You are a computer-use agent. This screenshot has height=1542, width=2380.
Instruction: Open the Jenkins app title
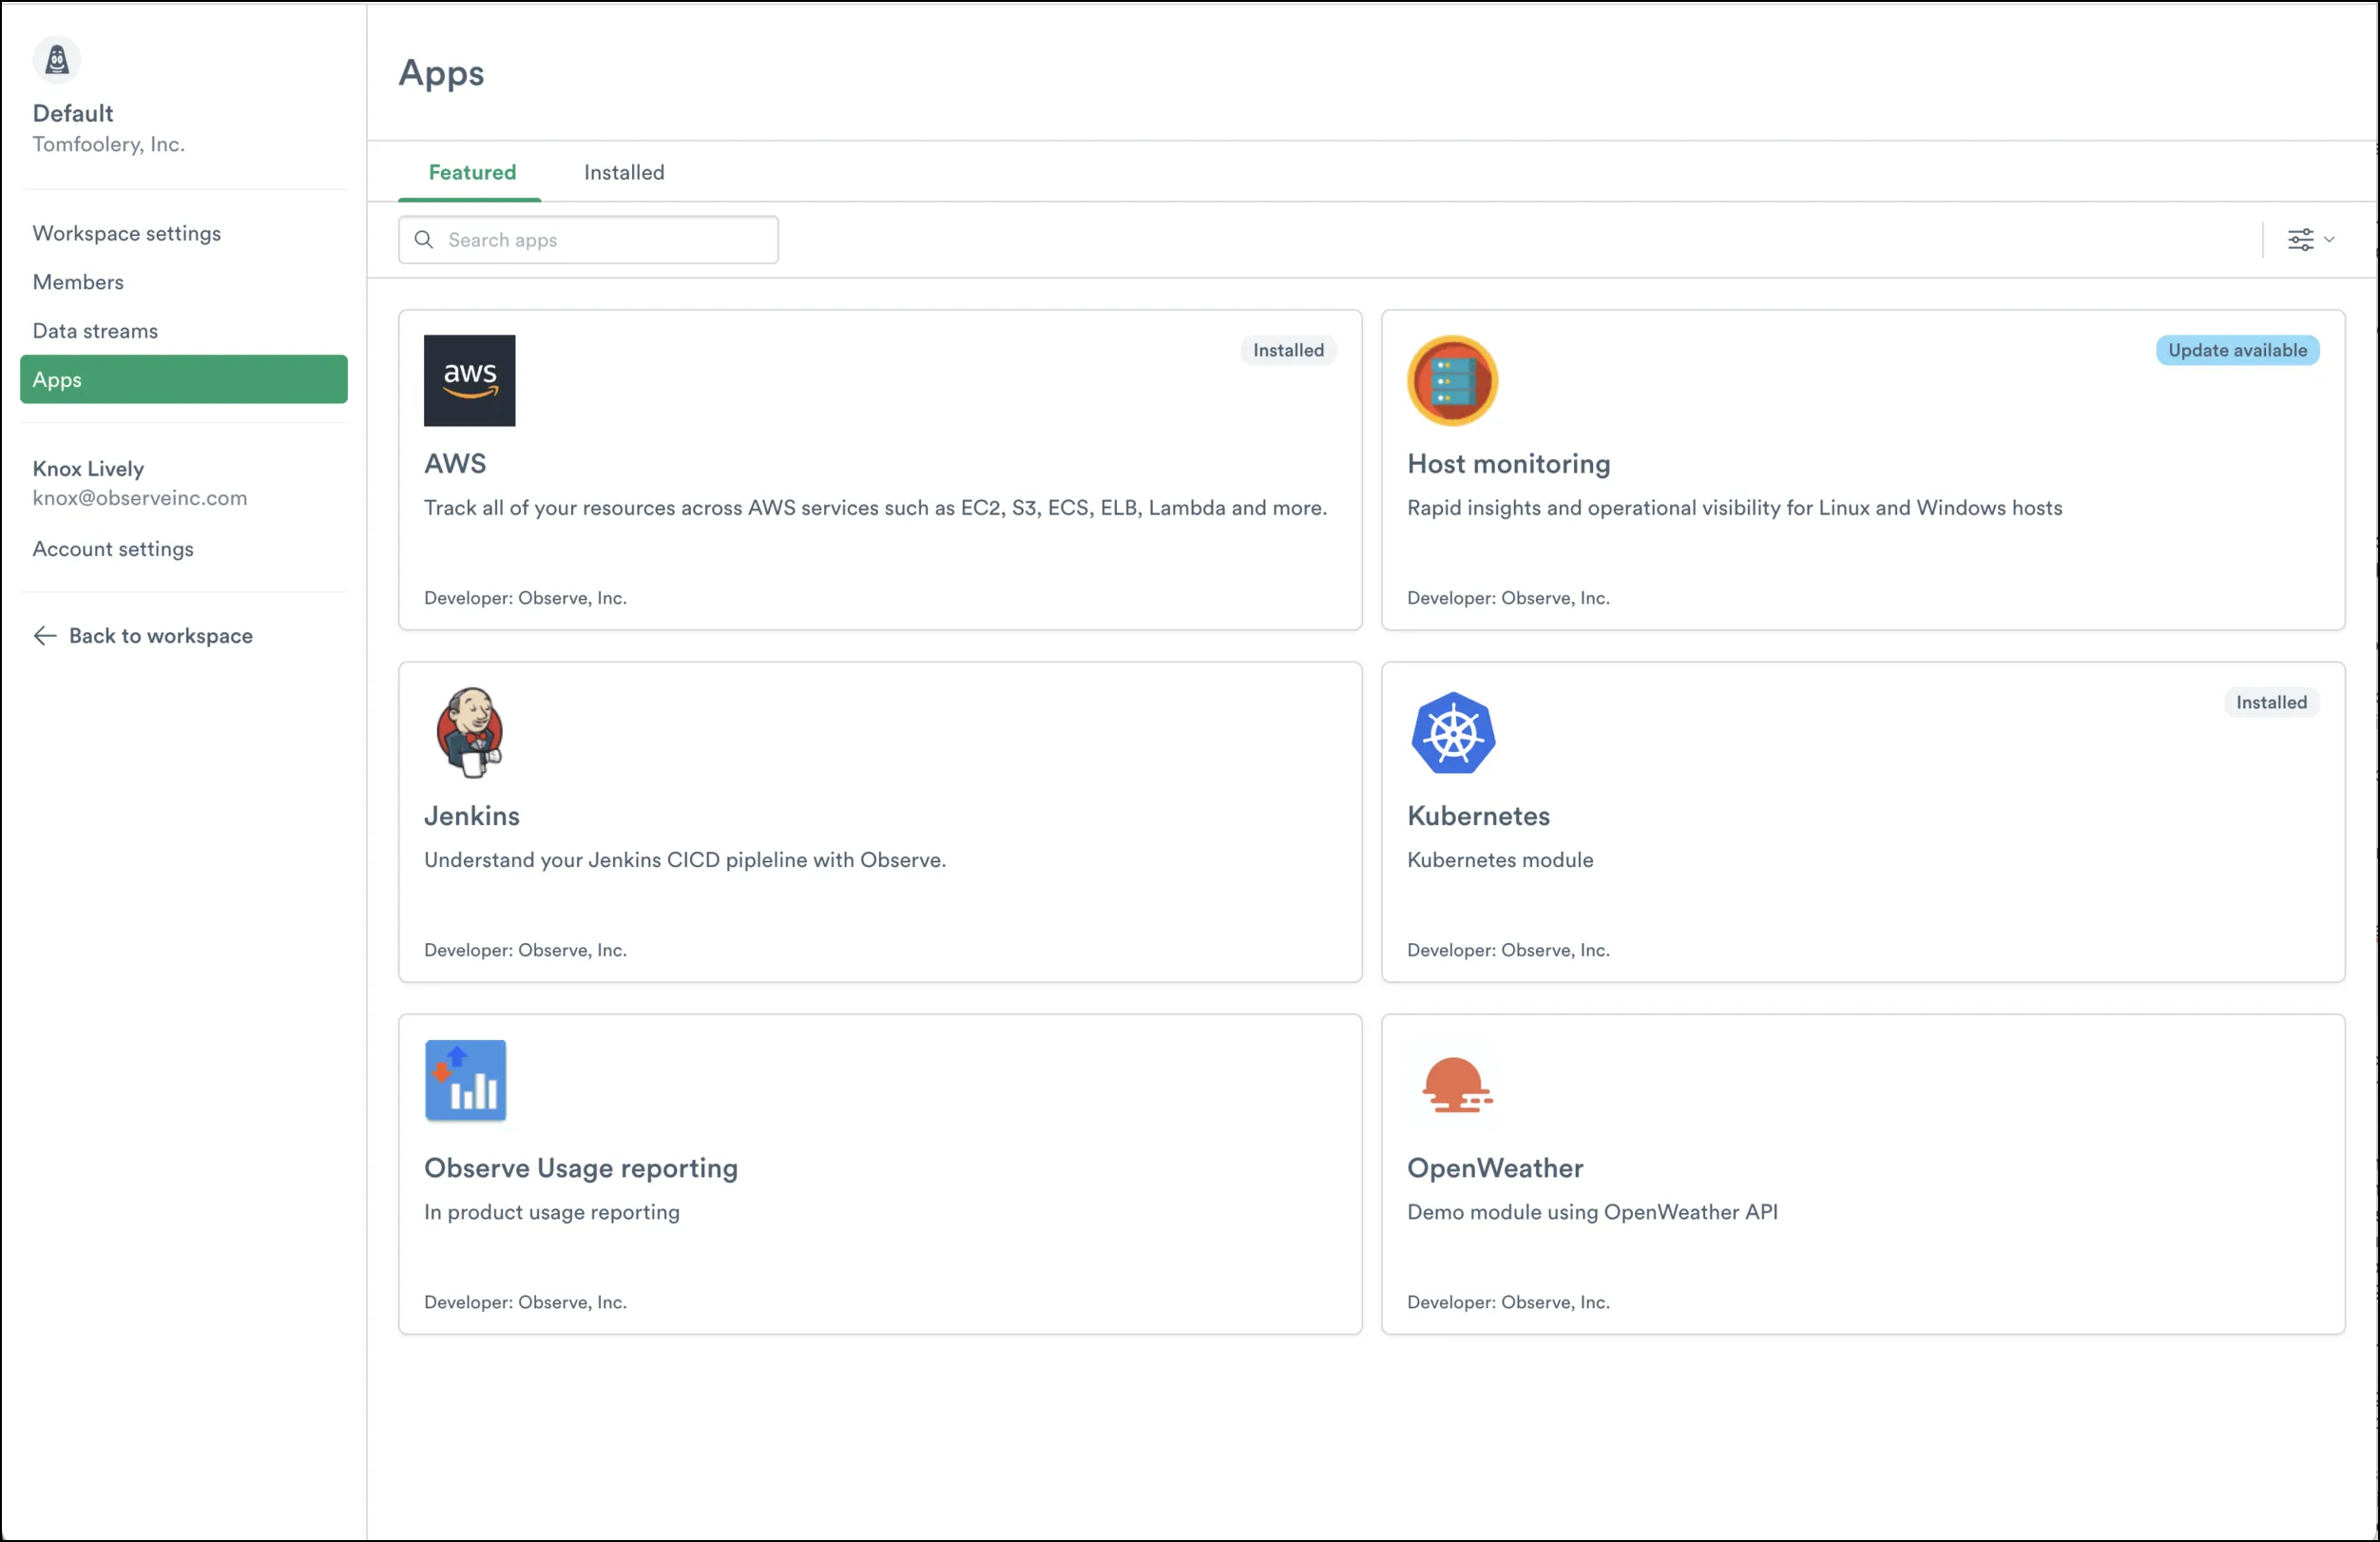[472, 816]
